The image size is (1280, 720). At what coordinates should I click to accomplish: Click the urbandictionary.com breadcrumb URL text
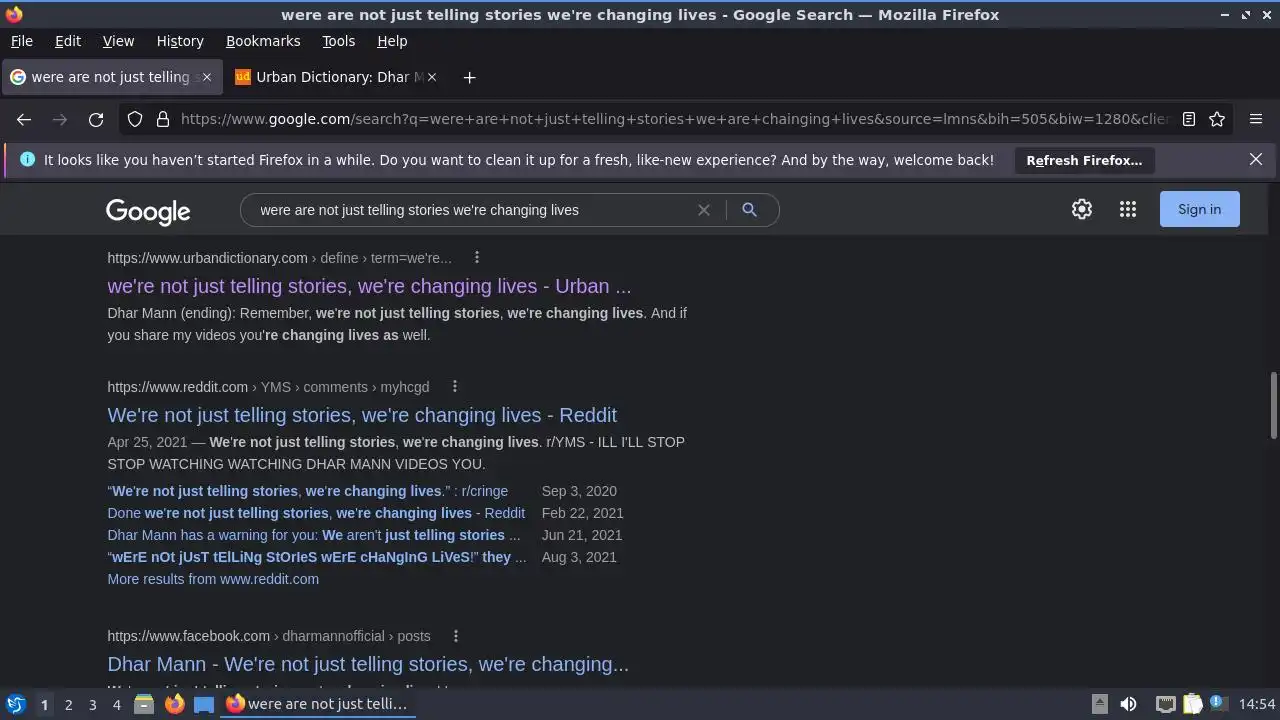[279, 258]
